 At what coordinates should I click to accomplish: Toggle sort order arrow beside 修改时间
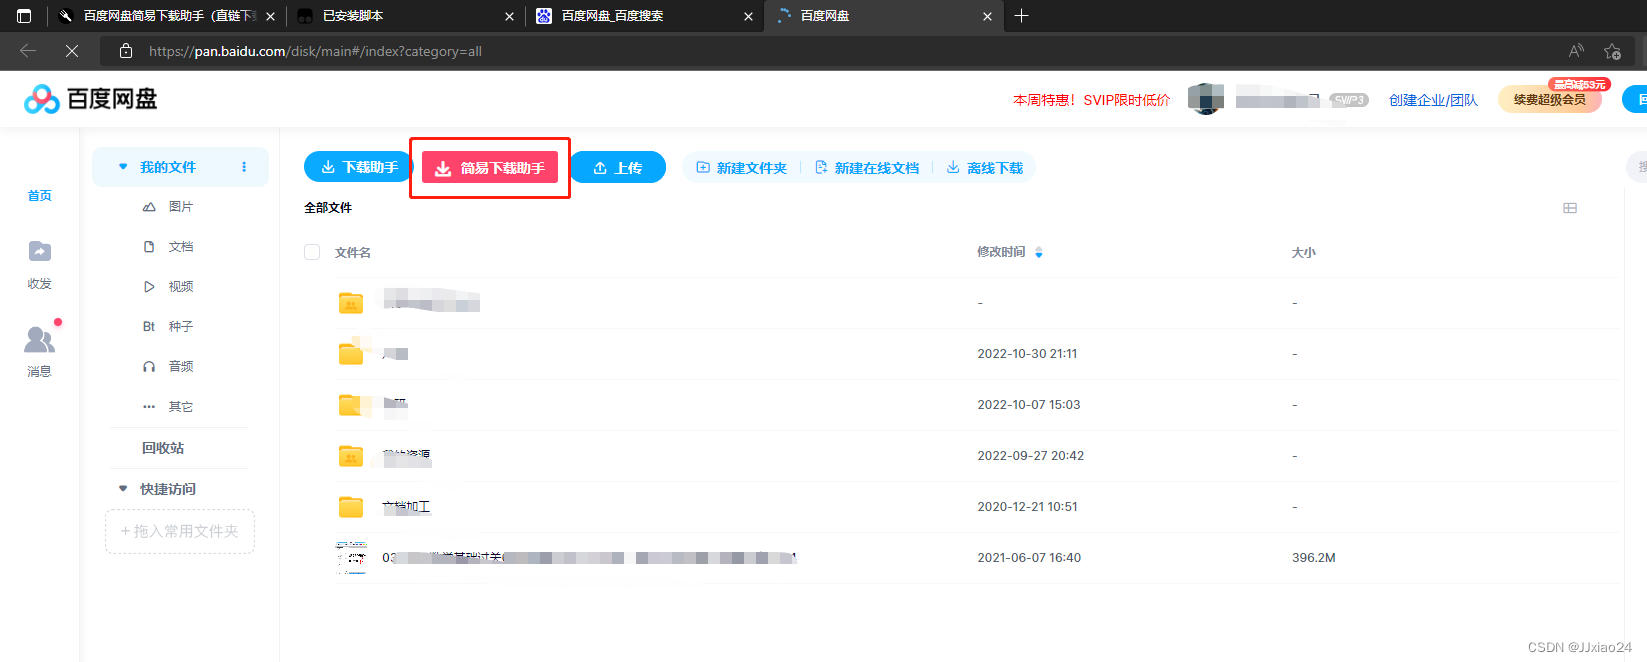1039,252
